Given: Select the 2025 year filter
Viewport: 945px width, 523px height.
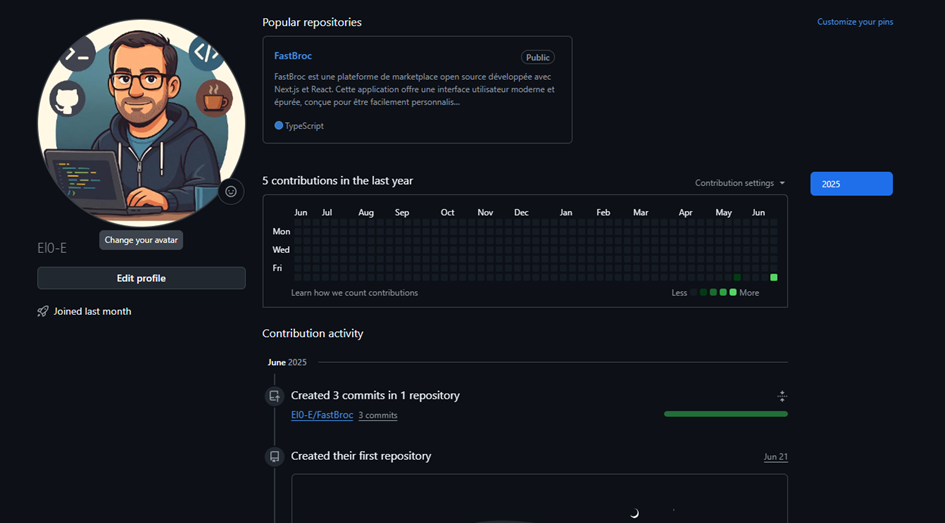Looking at the screenshot, I should [851, 184].
